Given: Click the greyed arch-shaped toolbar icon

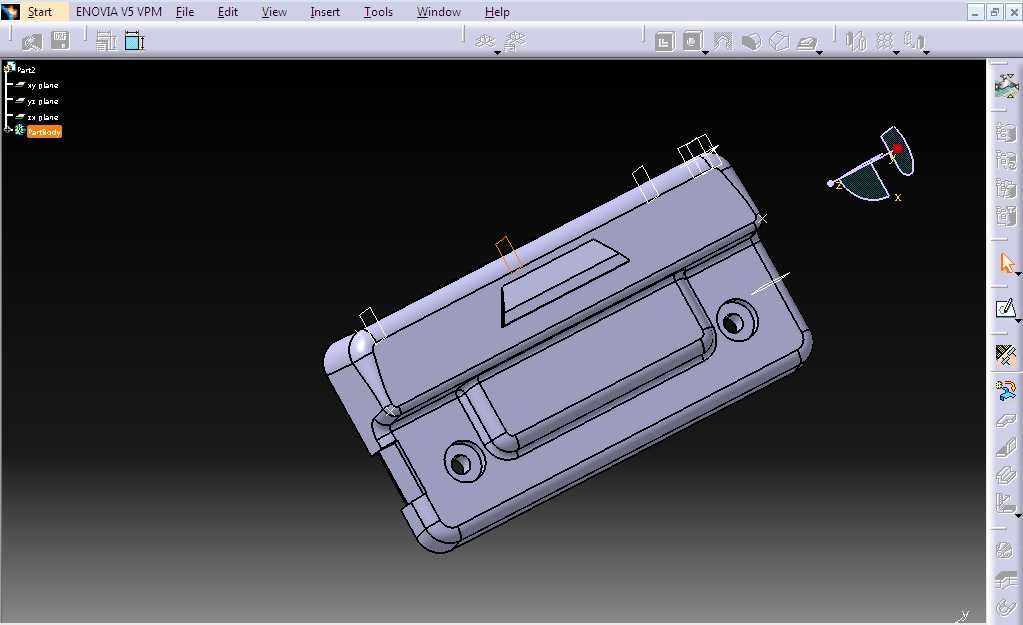Looking at the screenshot, I should coord(722,42).
